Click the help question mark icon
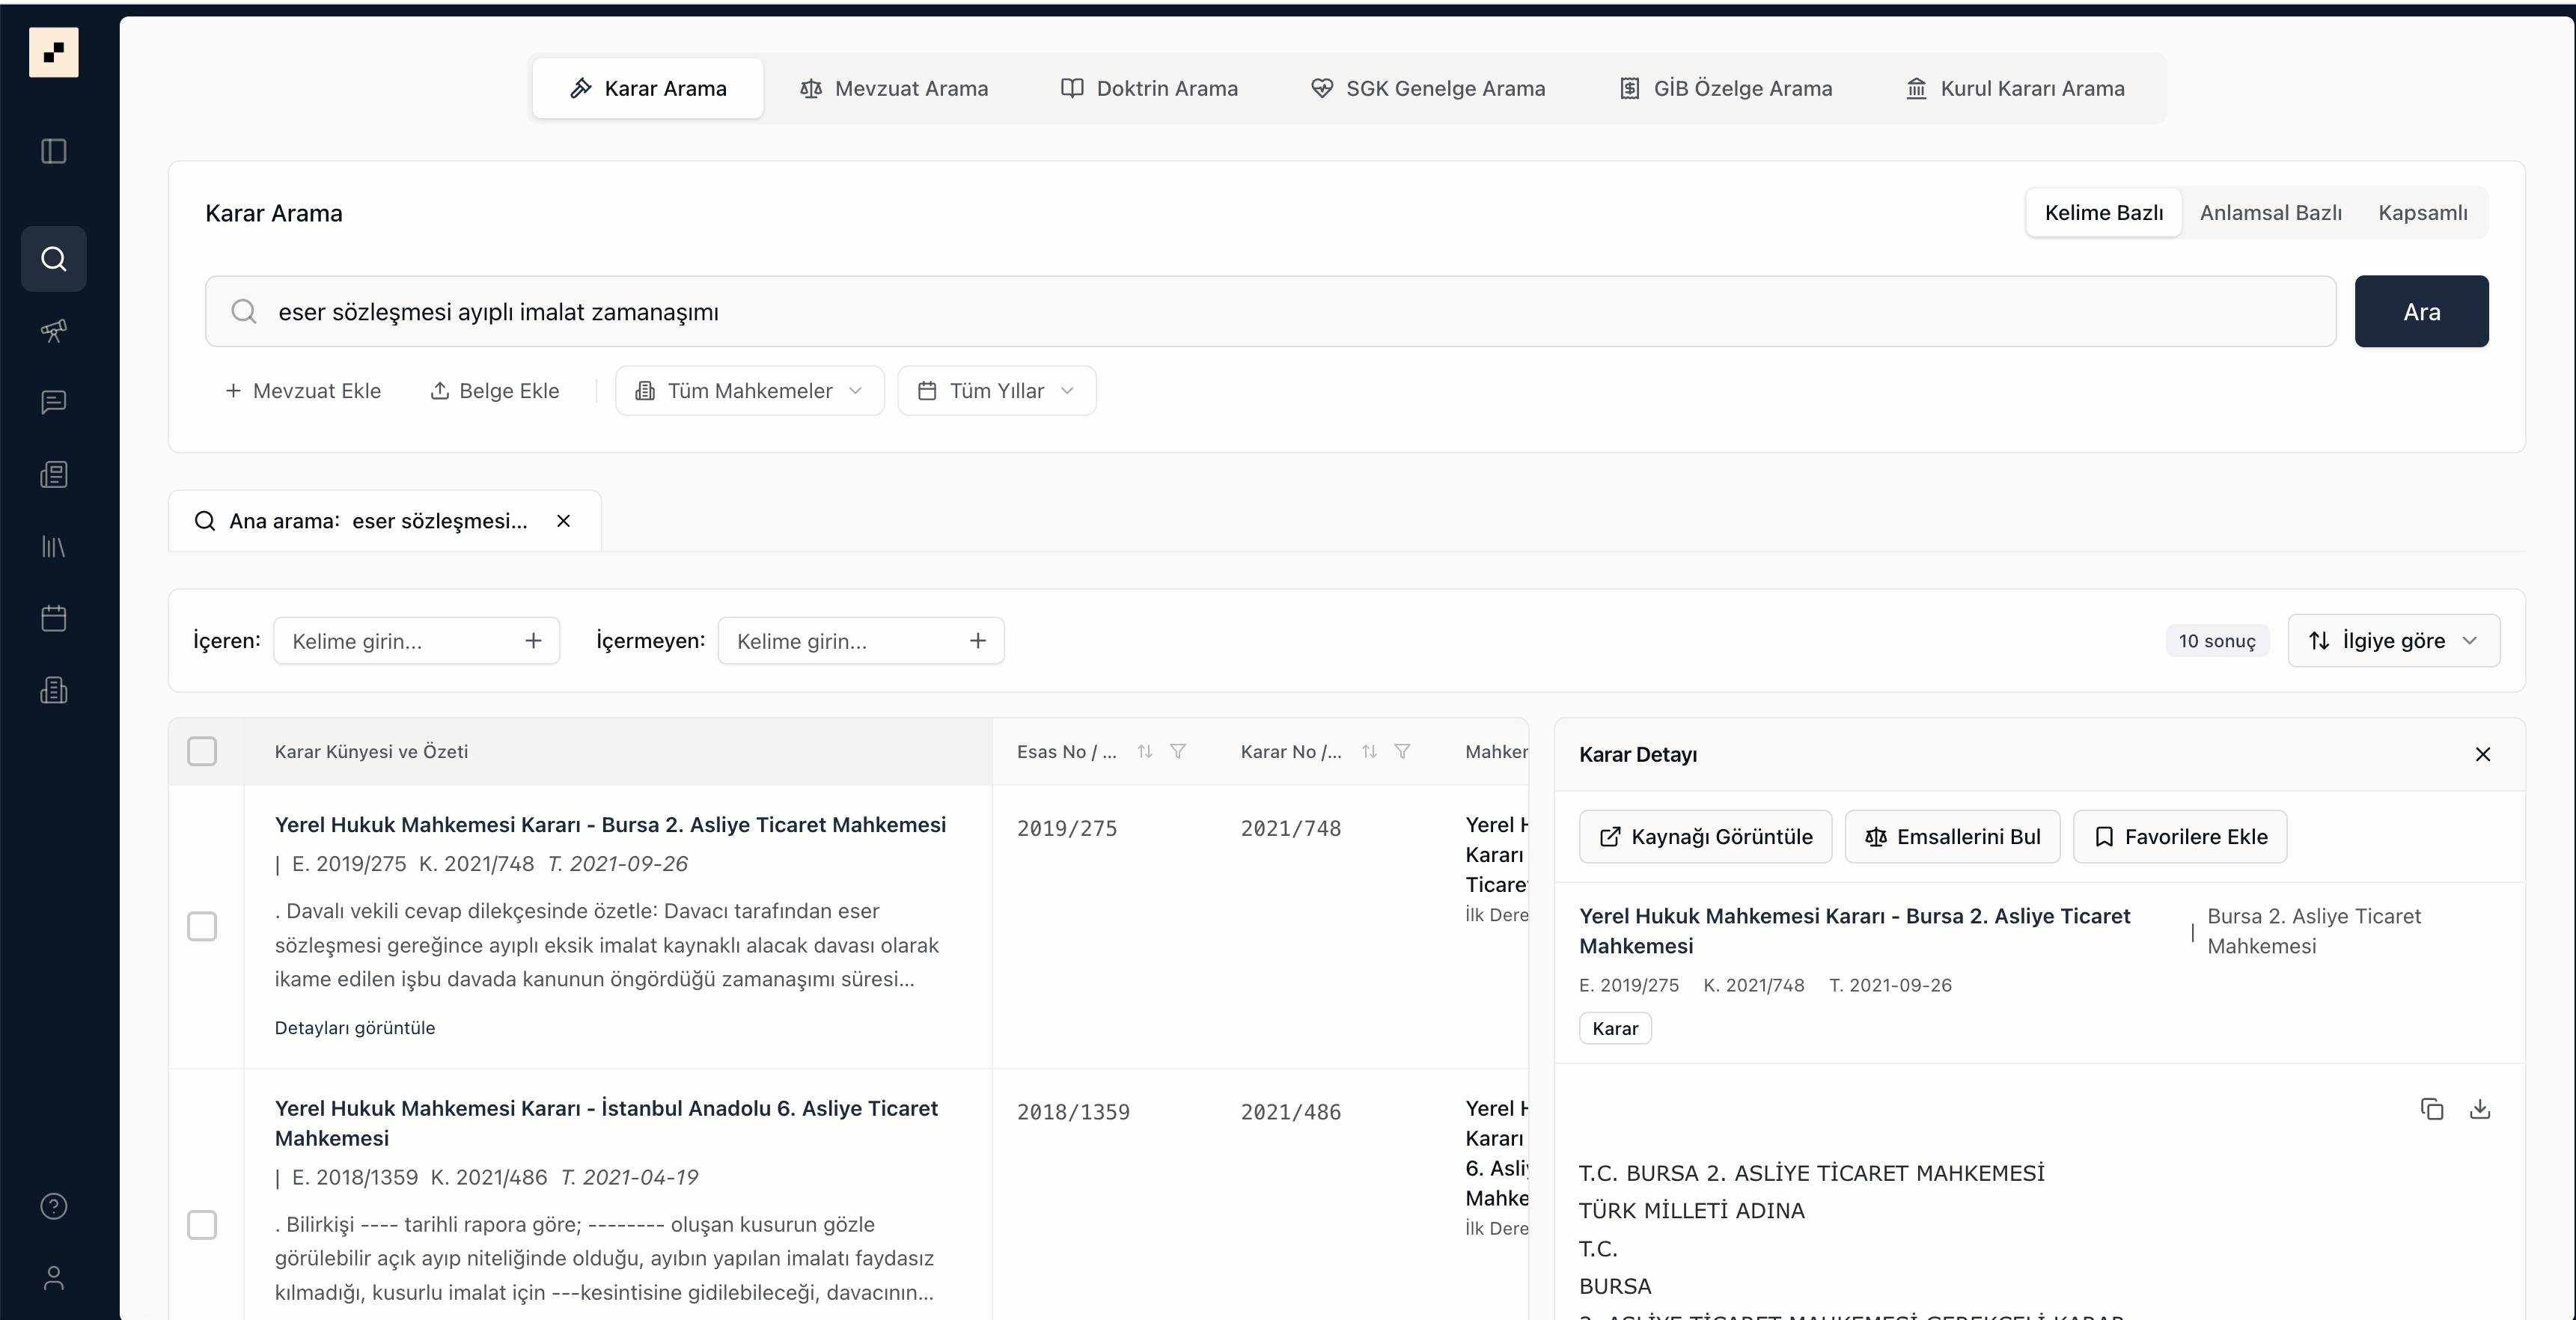2576x1320 pixels. tap(54, 1206)
